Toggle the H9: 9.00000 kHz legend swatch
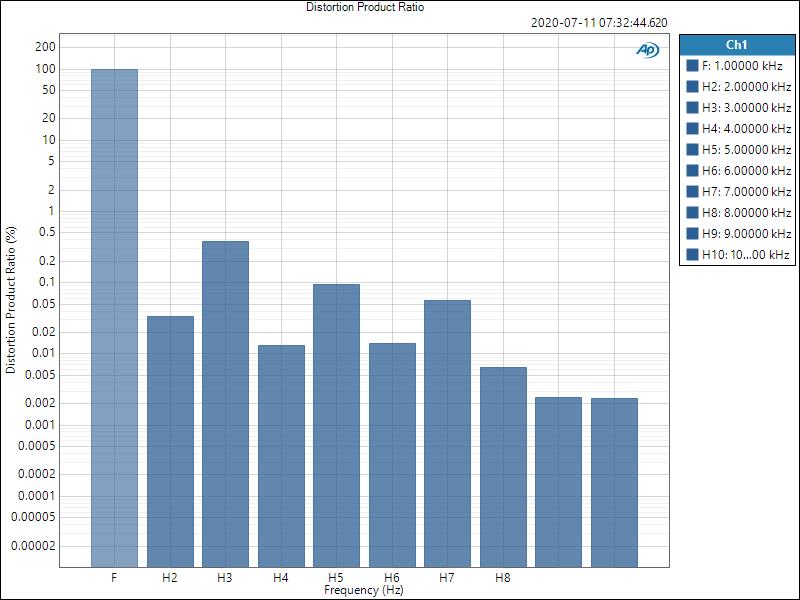This screenshot has width=800, height=600. pos(692,233)
